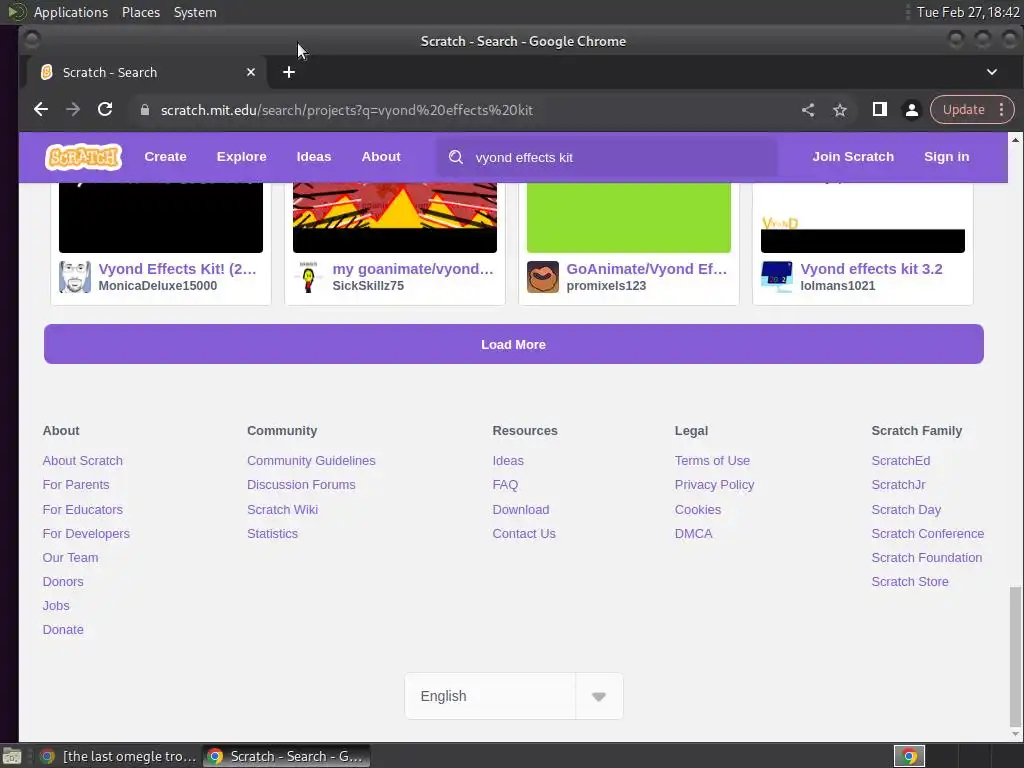Image resolution: width=1024 pixels, height=768 pixels.
Task: Click lolmans1021's avatar image
Action: 776,277
